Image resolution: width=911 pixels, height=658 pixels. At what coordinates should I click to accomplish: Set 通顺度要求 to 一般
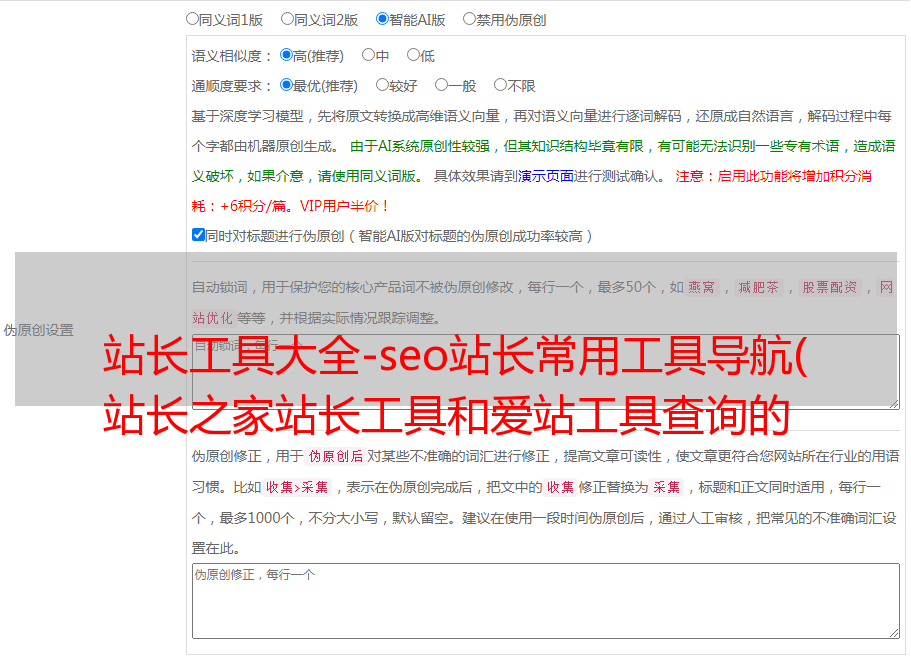coord(441,85)
